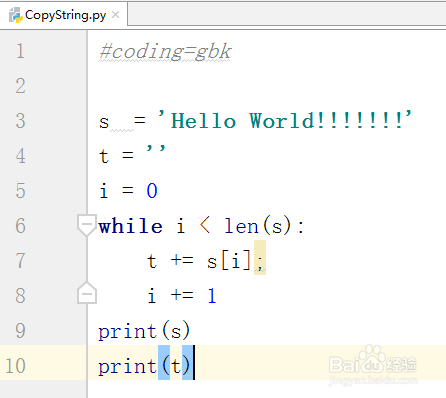Close the CopyString.py tab
This screenshot has width=446, height=398.
(x=115, y=15)
